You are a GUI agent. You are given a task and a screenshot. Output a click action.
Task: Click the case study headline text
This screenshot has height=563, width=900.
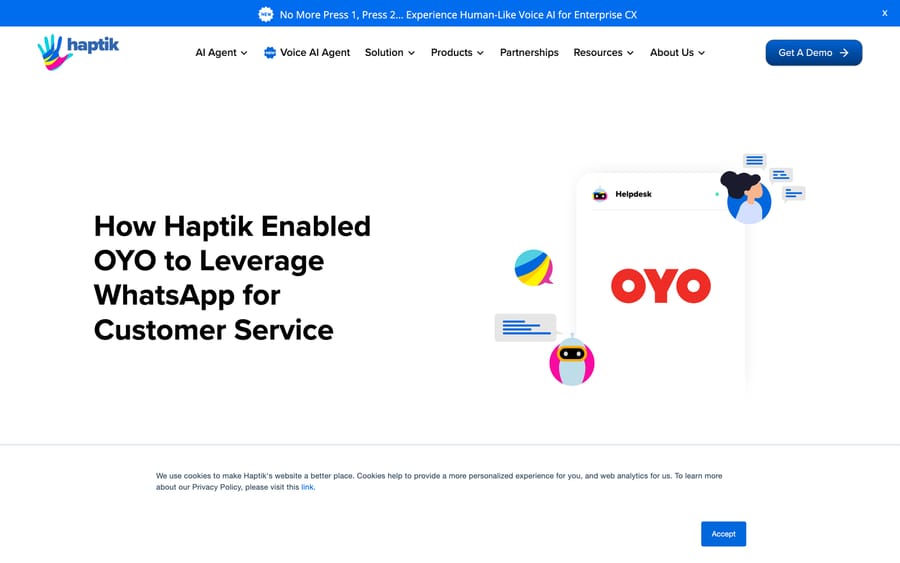pos(232,278)
